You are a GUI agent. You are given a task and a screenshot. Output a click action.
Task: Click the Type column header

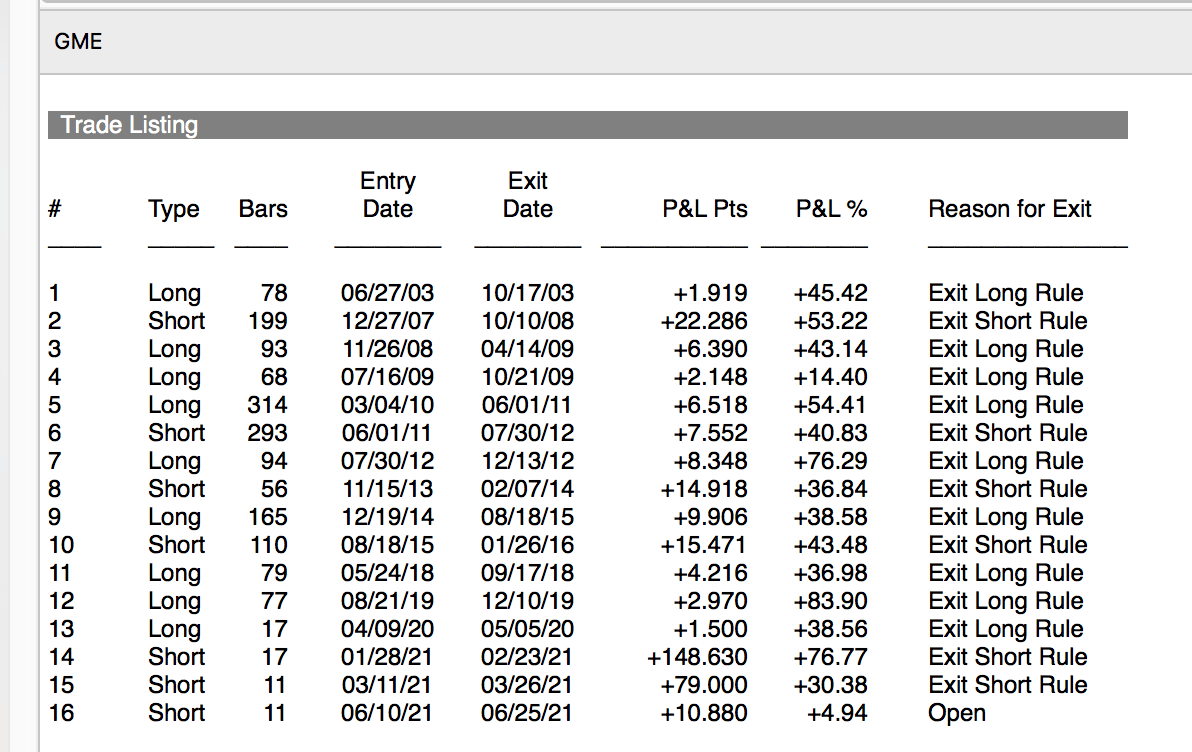pos(174,209)
